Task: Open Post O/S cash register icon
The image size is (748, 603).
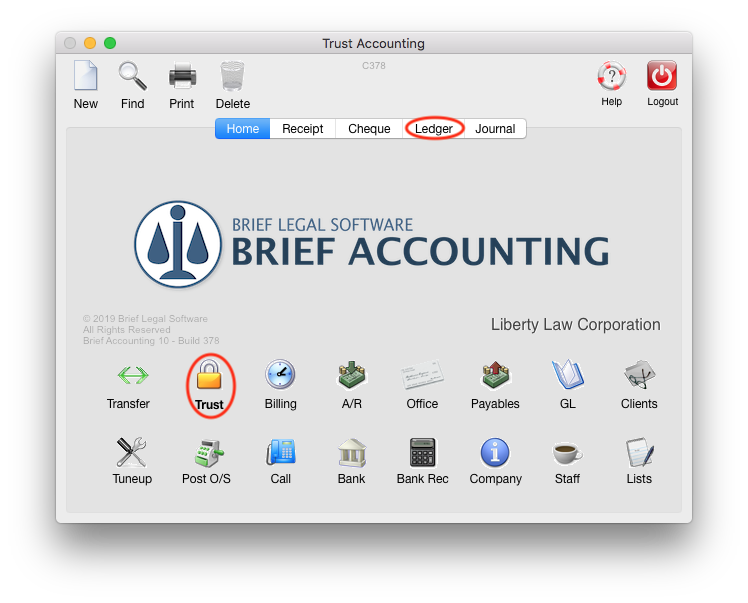Action: pyautogui.click(x=208, y=452)
